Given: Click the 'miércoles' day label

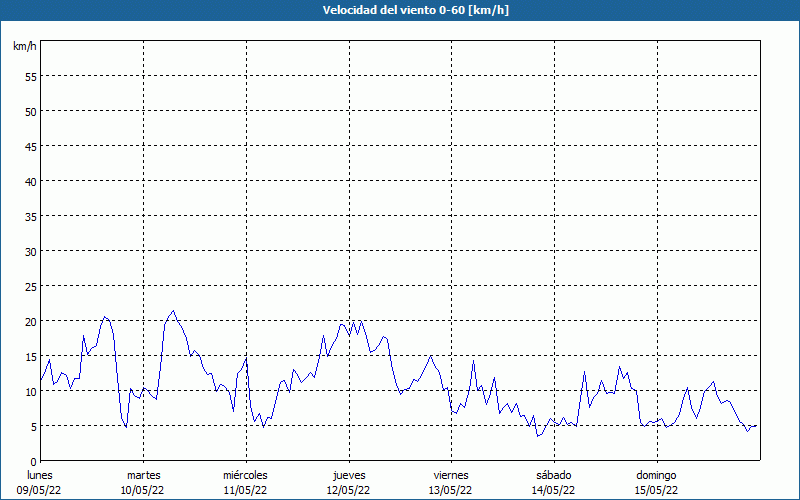Looking at the screenshot, I should click(x=245, y=475).
